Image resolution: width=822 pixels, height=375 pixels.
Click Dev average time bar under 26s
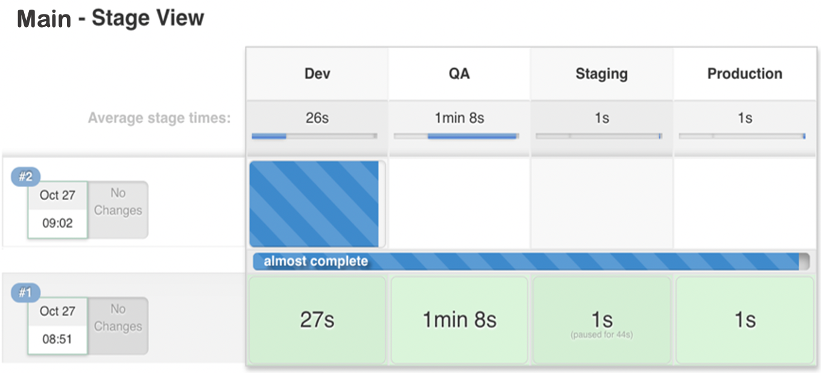[315, 136]
